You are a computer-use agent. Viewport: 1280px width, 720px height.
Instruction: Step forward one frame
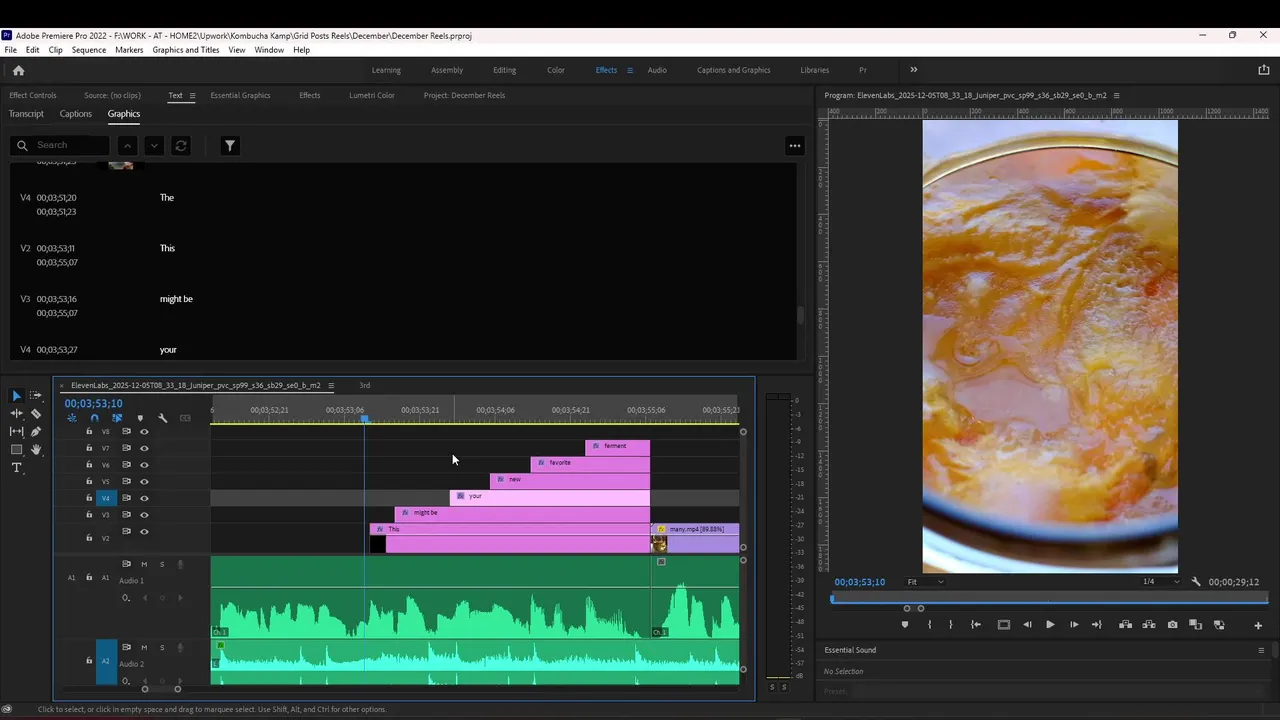point(1074,625)
